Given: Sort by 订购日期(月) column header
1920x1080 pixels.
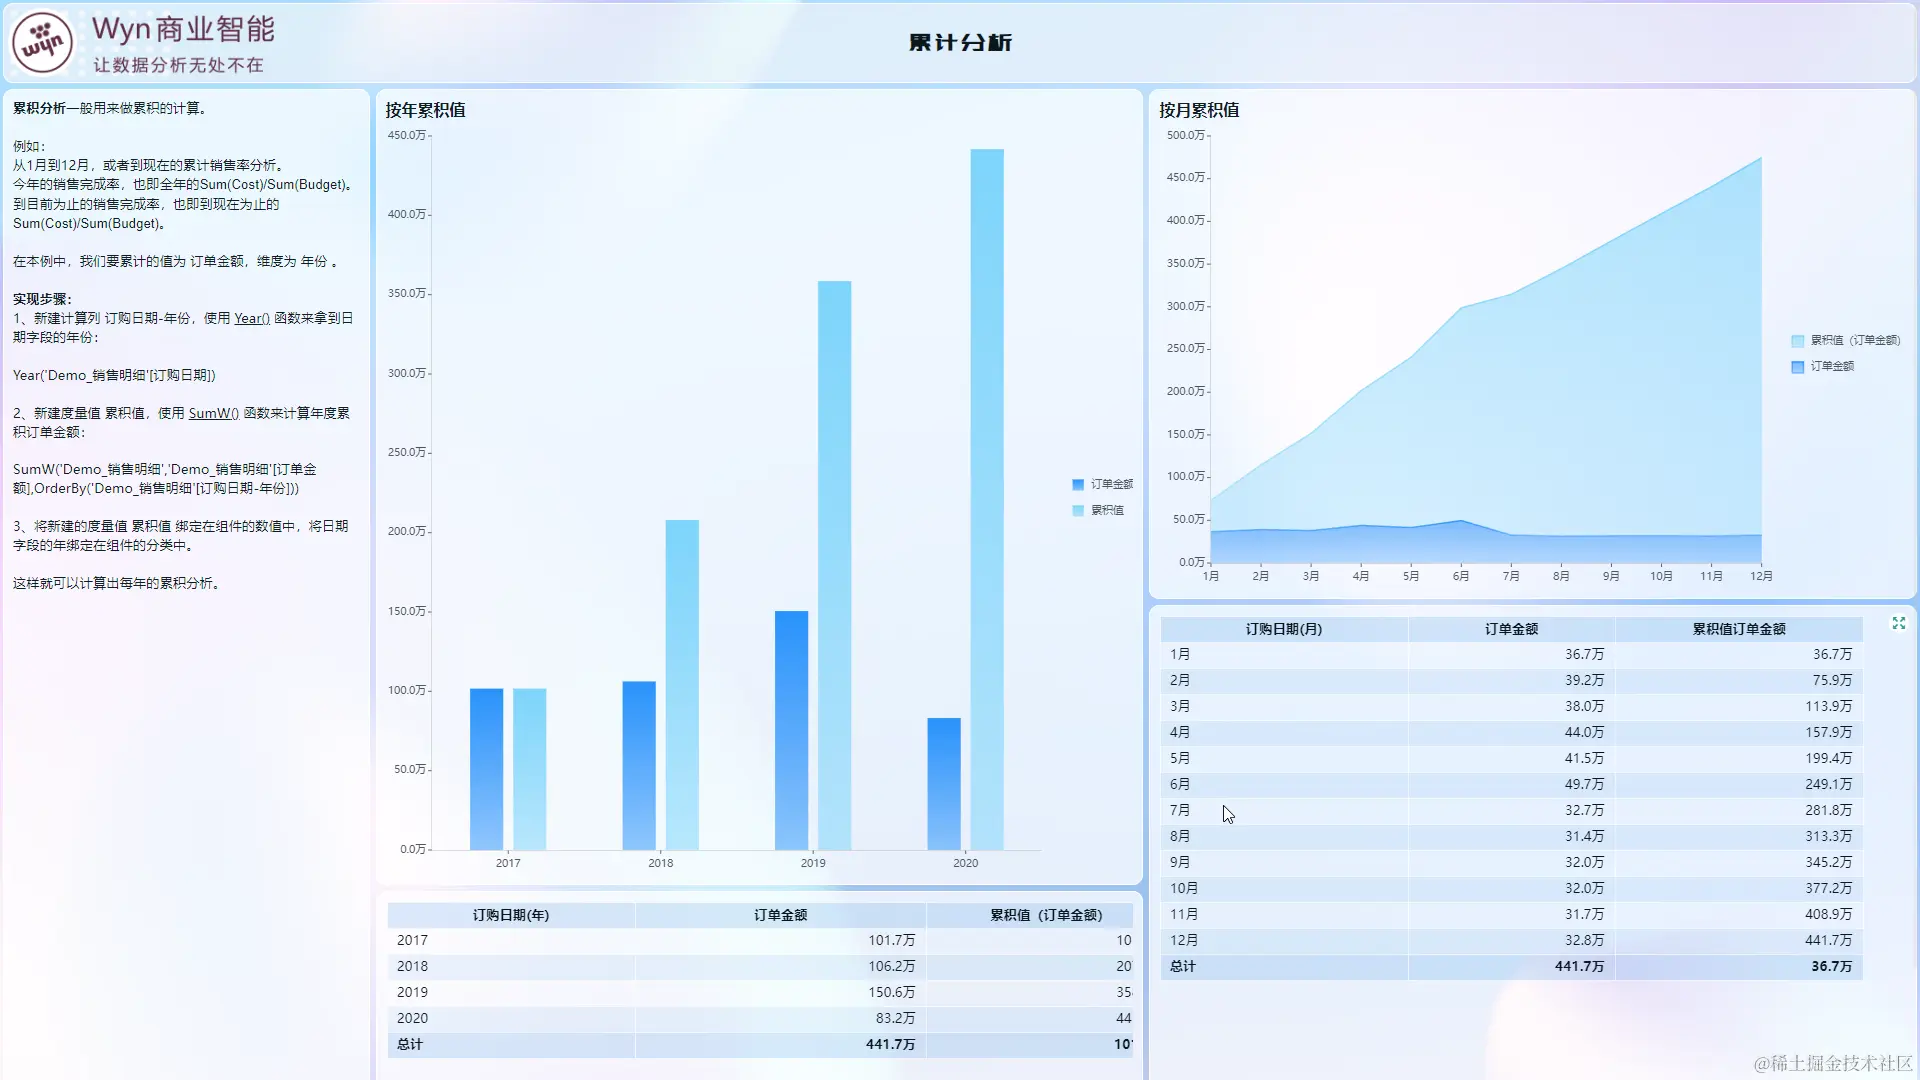Looking at the screenshot, I should point(1283,629).
